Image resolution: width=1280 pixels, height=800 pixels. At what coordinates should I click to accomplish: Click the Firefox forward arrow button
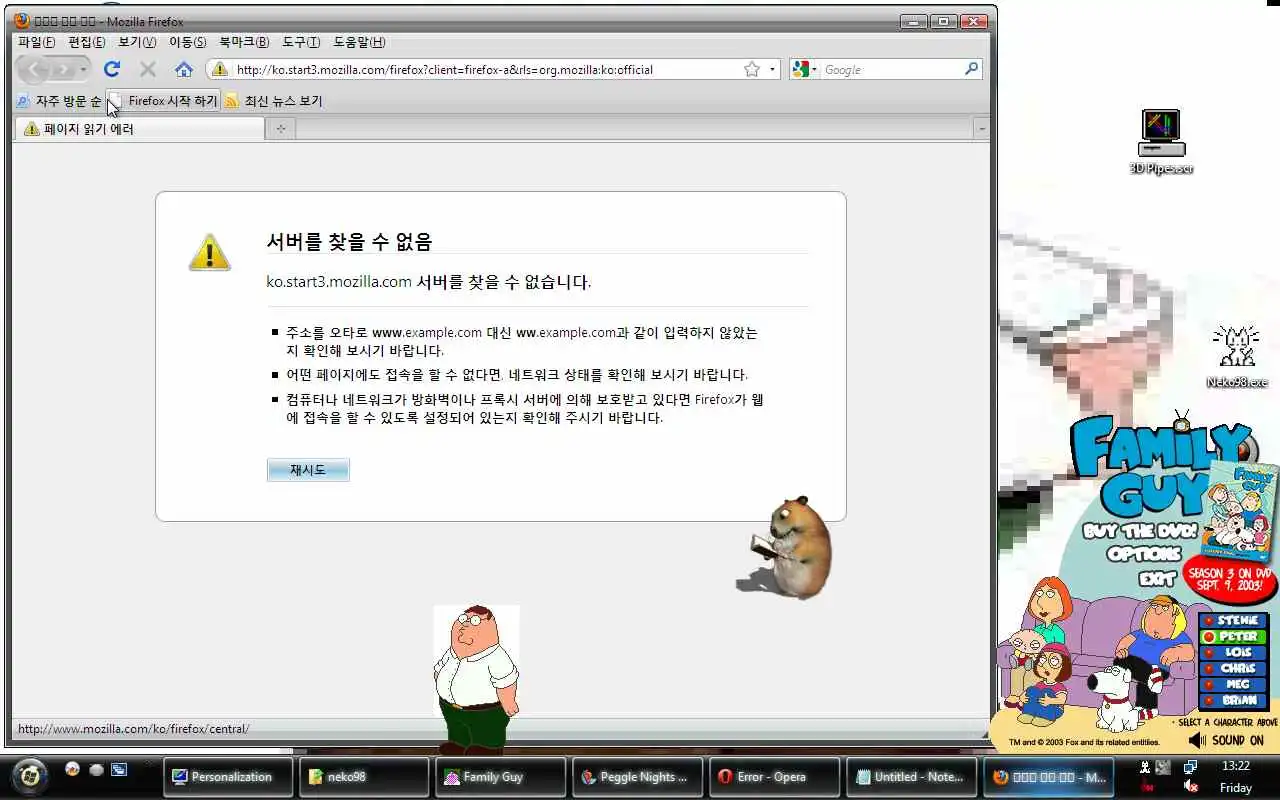[x=63, y=69]
